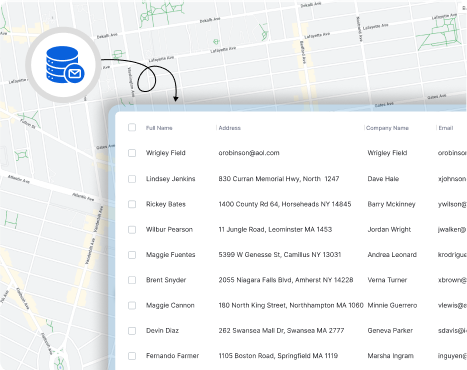
Task: Click the name 'Brent Snyder'
Action: (x=166, y=280)
